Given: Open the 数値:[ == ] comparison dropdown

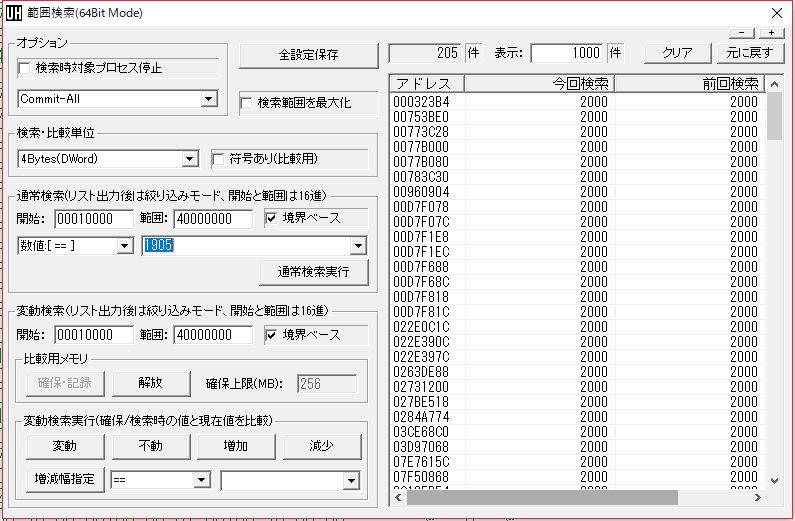Looking at the screenshot, I should pyautogui.click(x=125, y=246).
